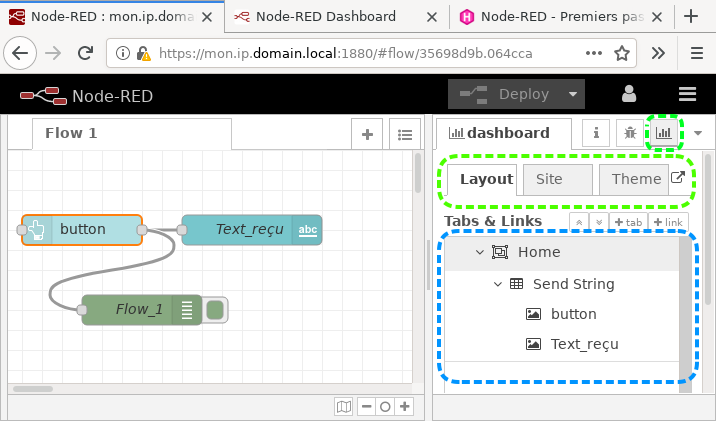Viewport: 716px width, 421px height.
Task: Reload the current page
Action: [x=85, y=53]
